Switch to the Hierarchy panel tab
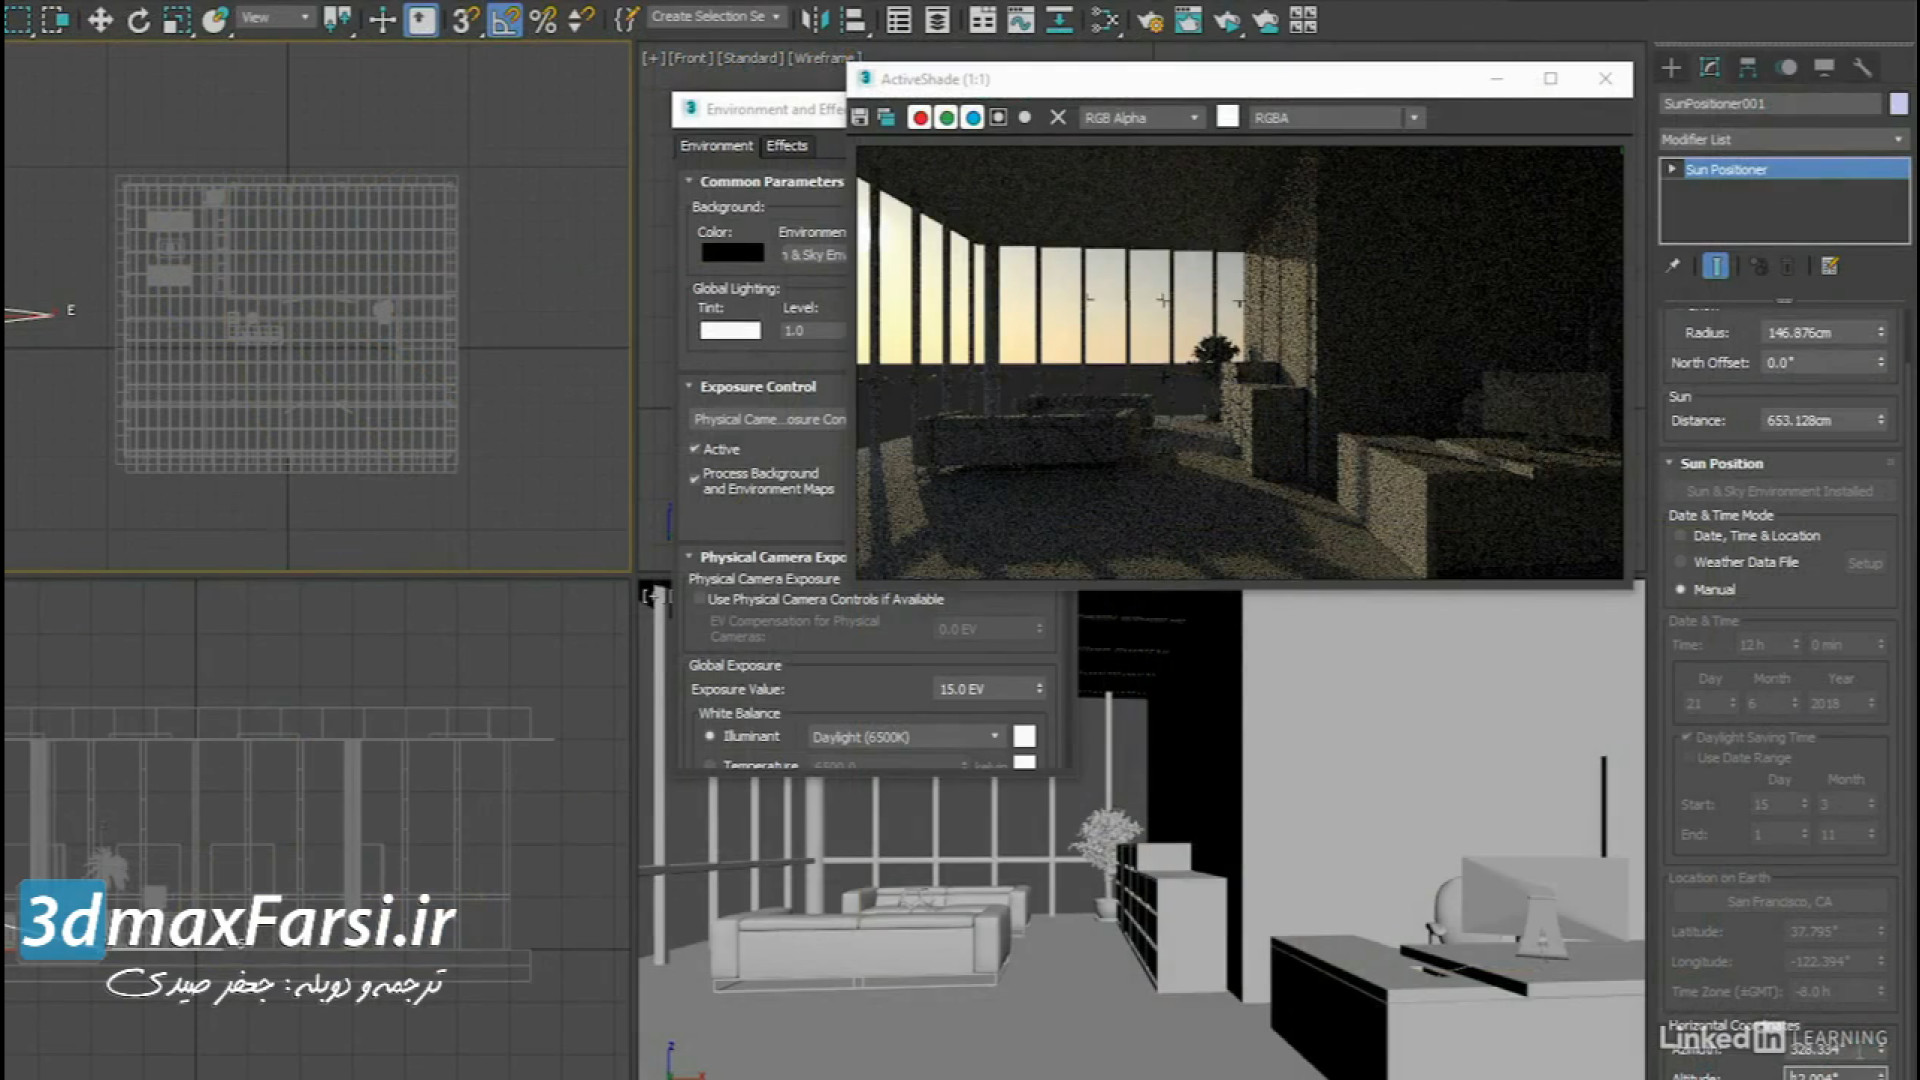This screenshot has width=1920, height=1080. (x=1748, y=67)
